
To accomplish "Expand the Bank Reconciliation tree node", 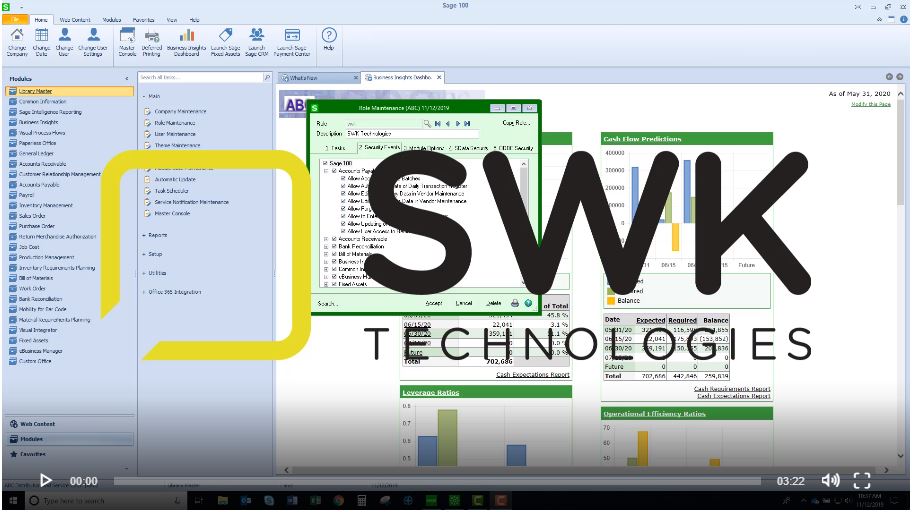I will click(x=326, y=246).
